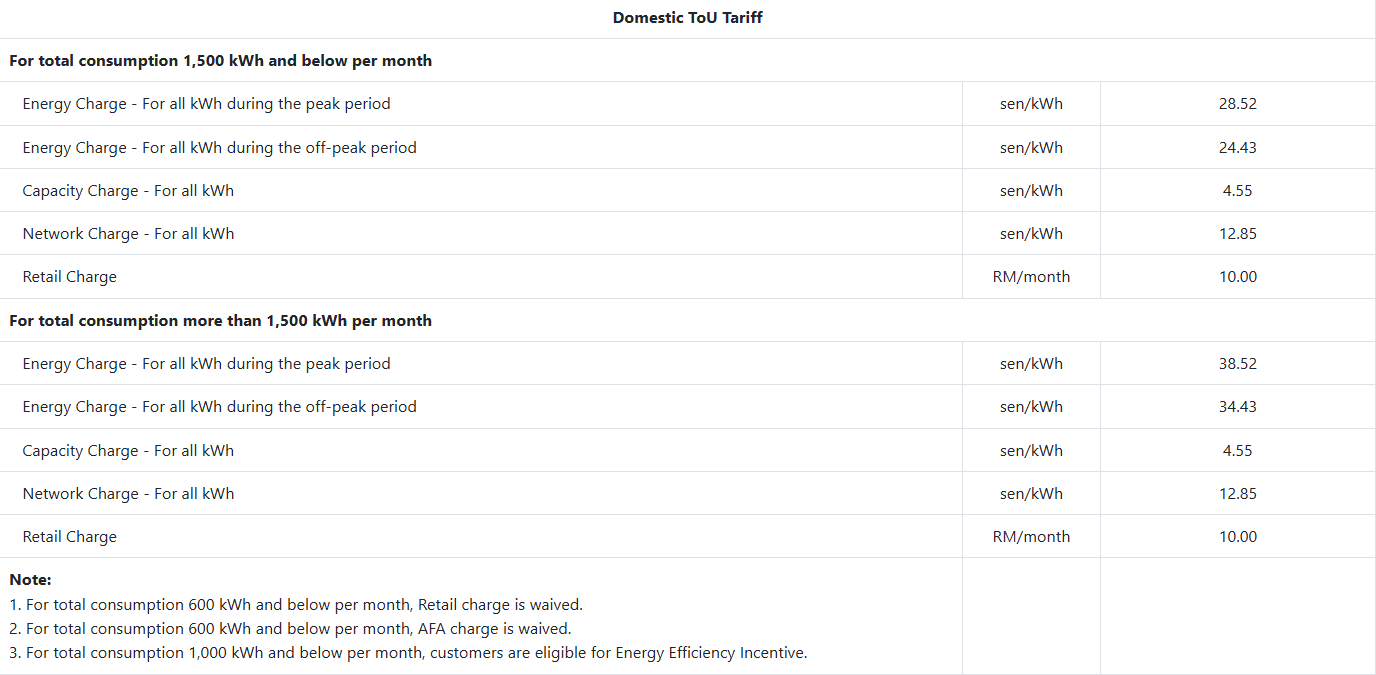Select off-peak Energy Charge label in second section
Viewport: 1376px width, 675px height.
[219, 406]
